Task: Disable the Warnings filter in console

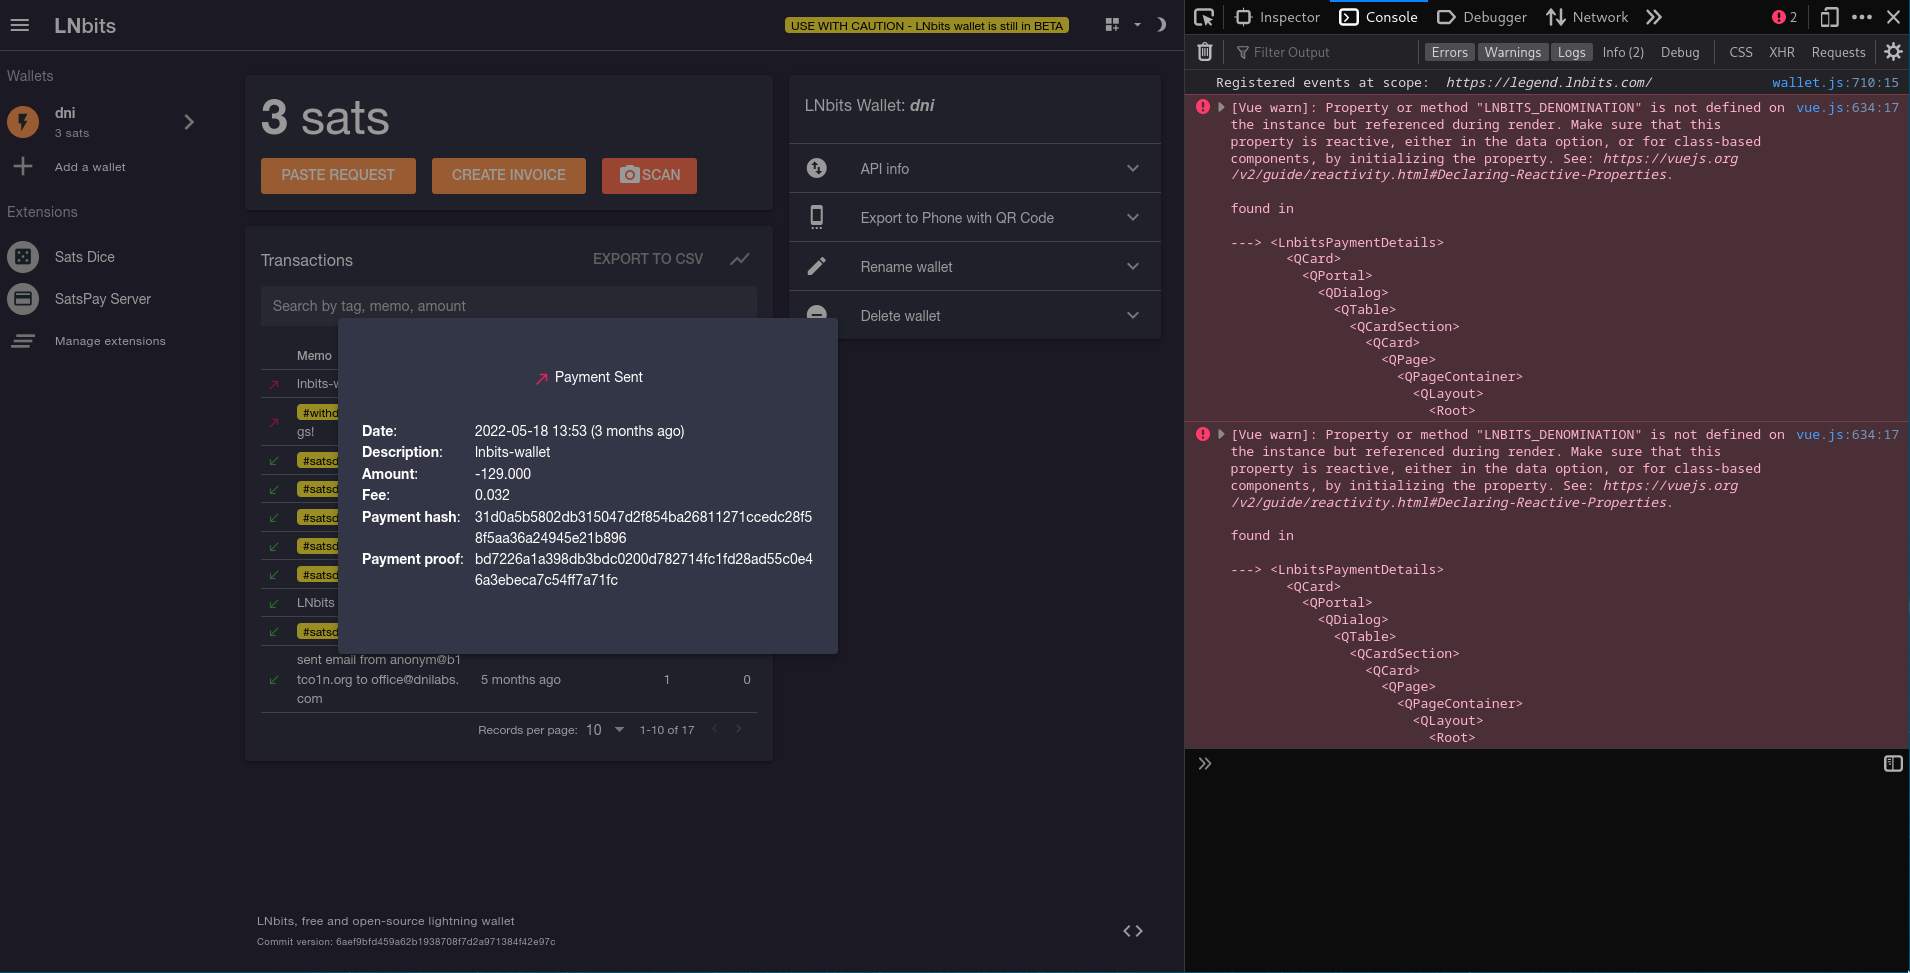Action: point(1512,52)
